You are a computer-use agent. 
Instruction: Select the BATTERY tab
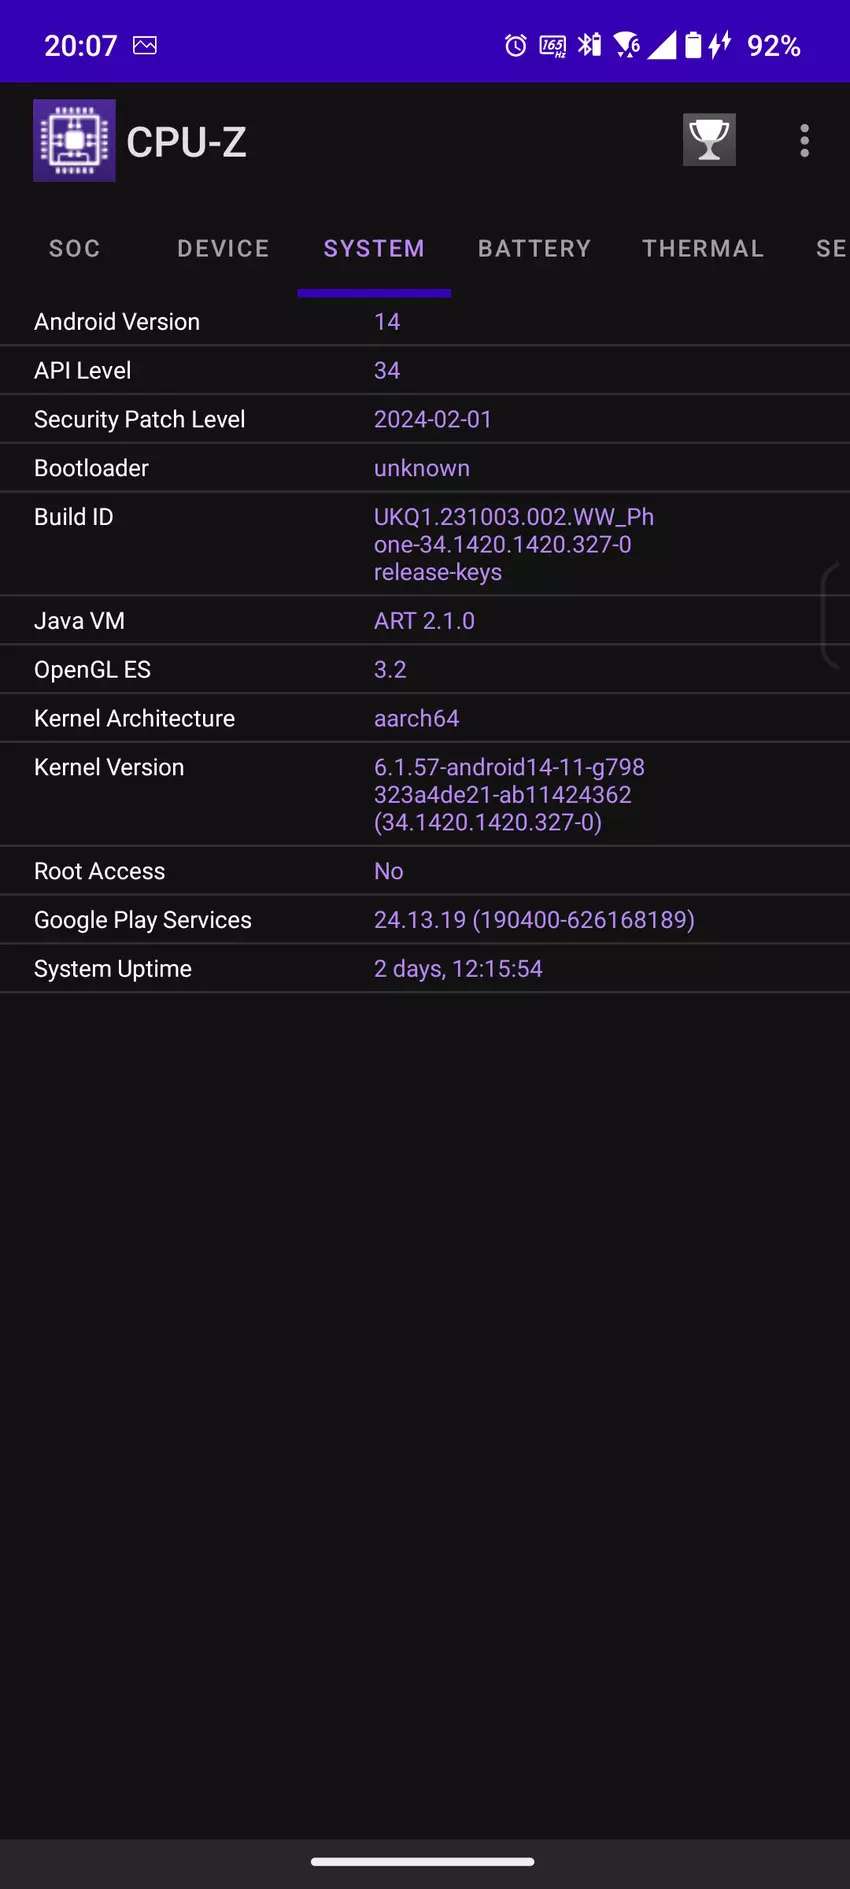[534, 249]
